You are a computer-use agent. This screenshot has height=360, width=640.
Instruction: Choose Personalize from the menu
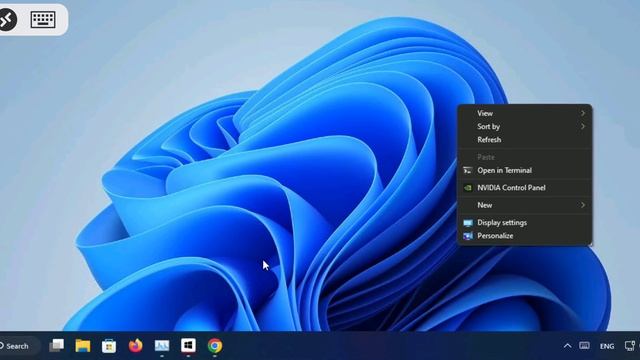[x=524, y=236]
